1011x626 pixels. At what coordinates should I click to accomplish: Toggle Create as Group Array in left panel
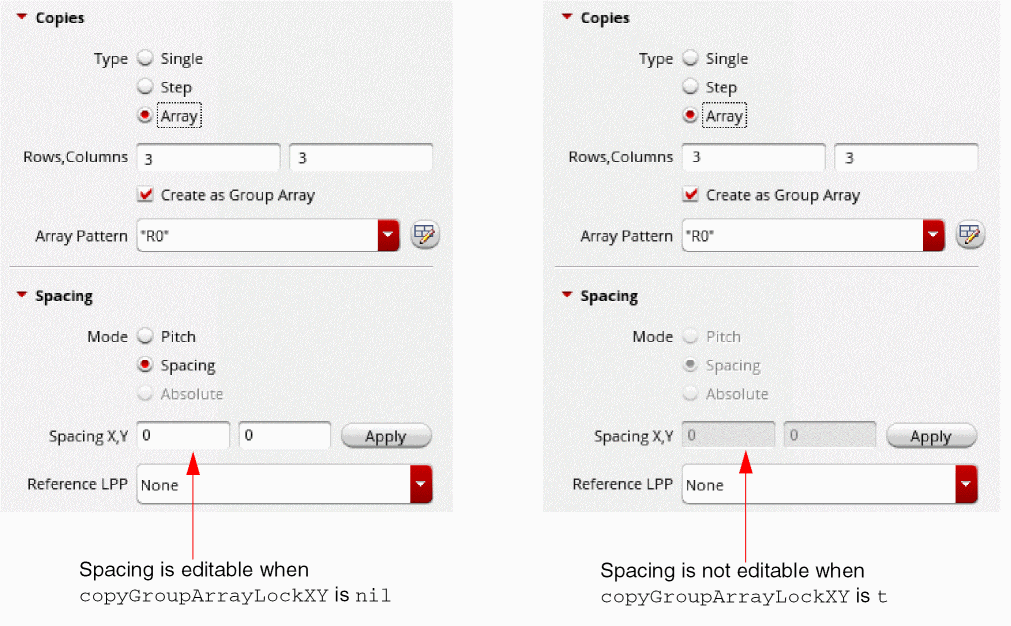tap(146, 194)
